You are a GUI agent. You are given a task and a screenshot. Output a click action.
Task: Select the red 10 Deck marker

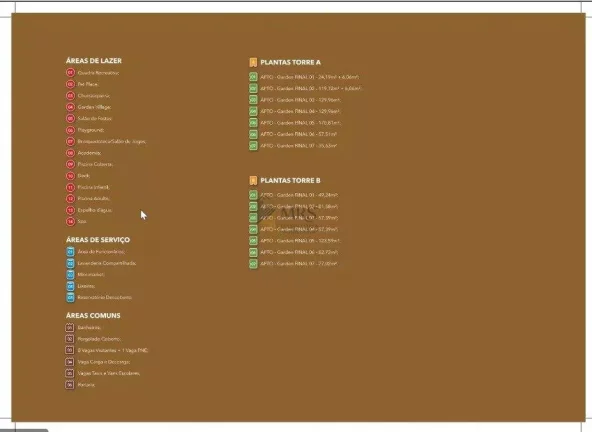pos(70,176)
